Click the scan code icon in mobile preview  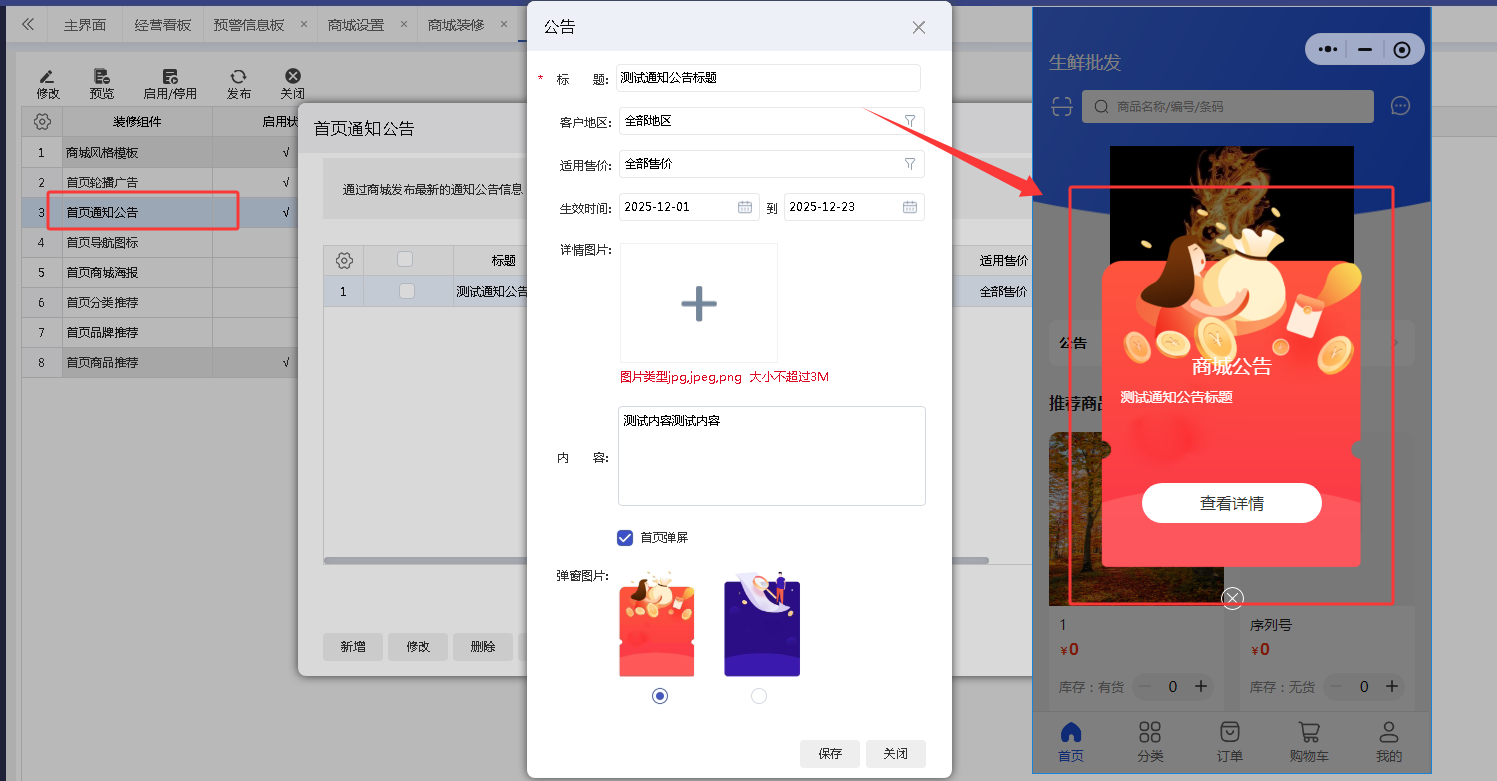tap(1061, 106)
